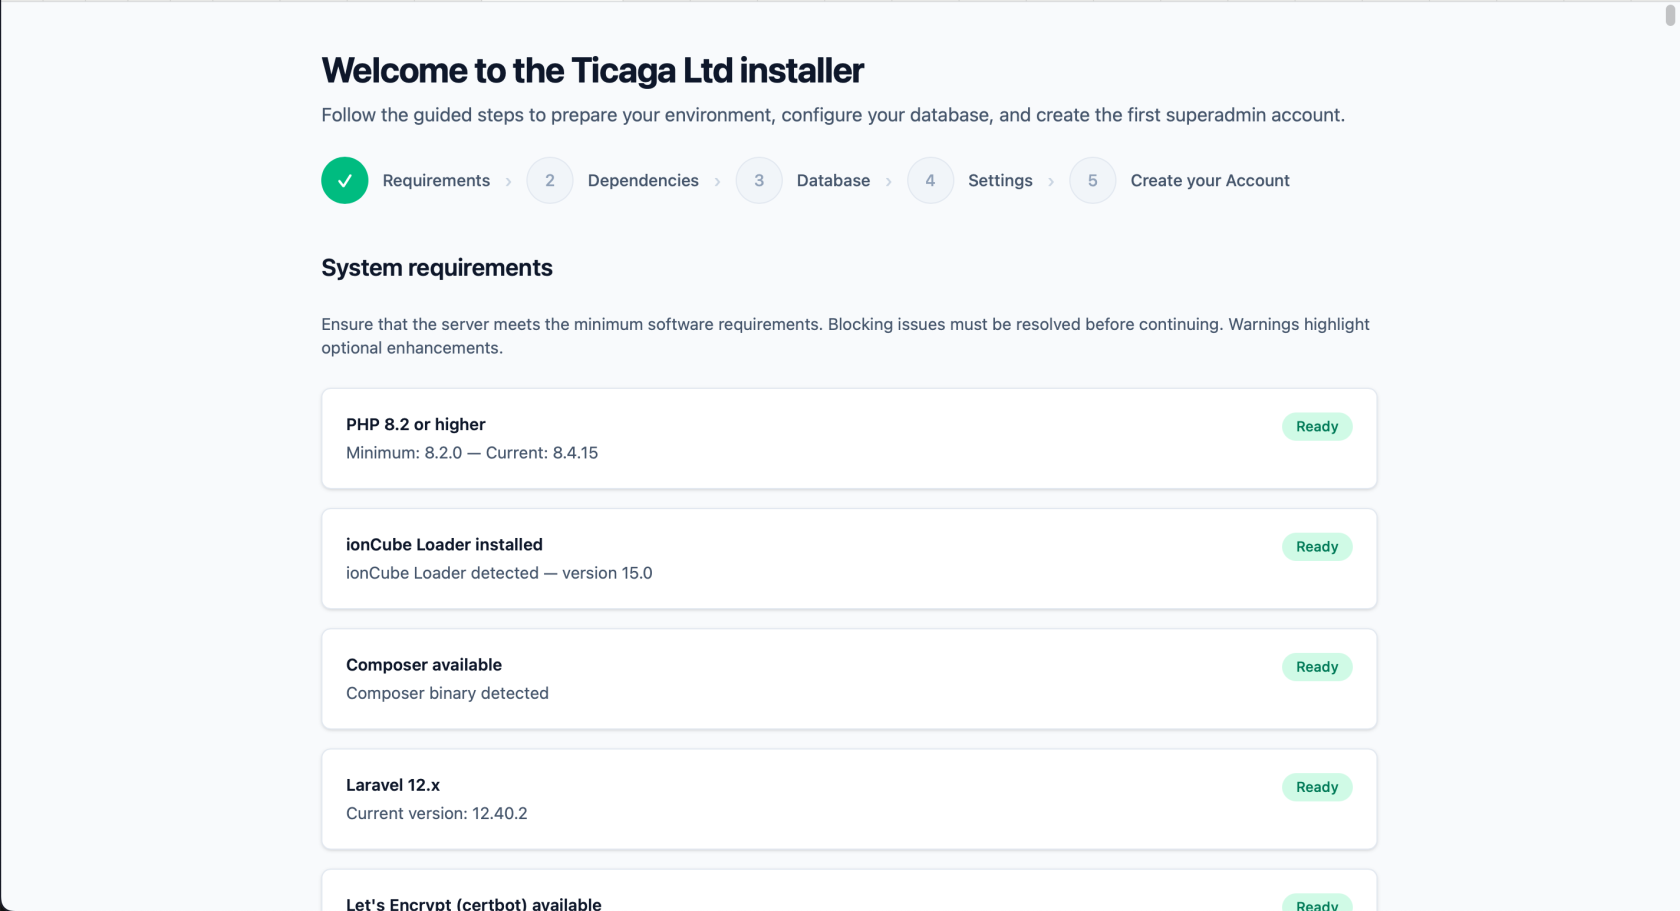1680x911 pixels.
Task: Open the Database step label
Action: click(x=833, y=181)
